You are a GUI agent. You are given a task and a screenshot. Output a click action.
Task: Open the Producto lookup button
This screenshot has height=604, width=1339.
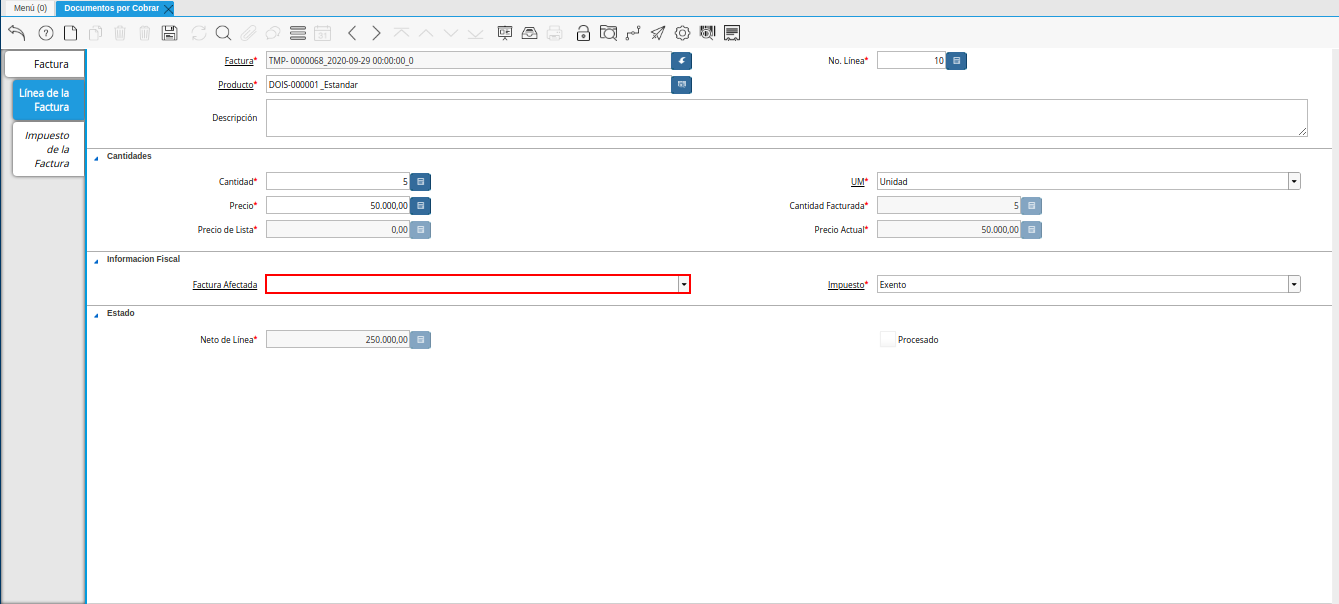tap(682, 85)
